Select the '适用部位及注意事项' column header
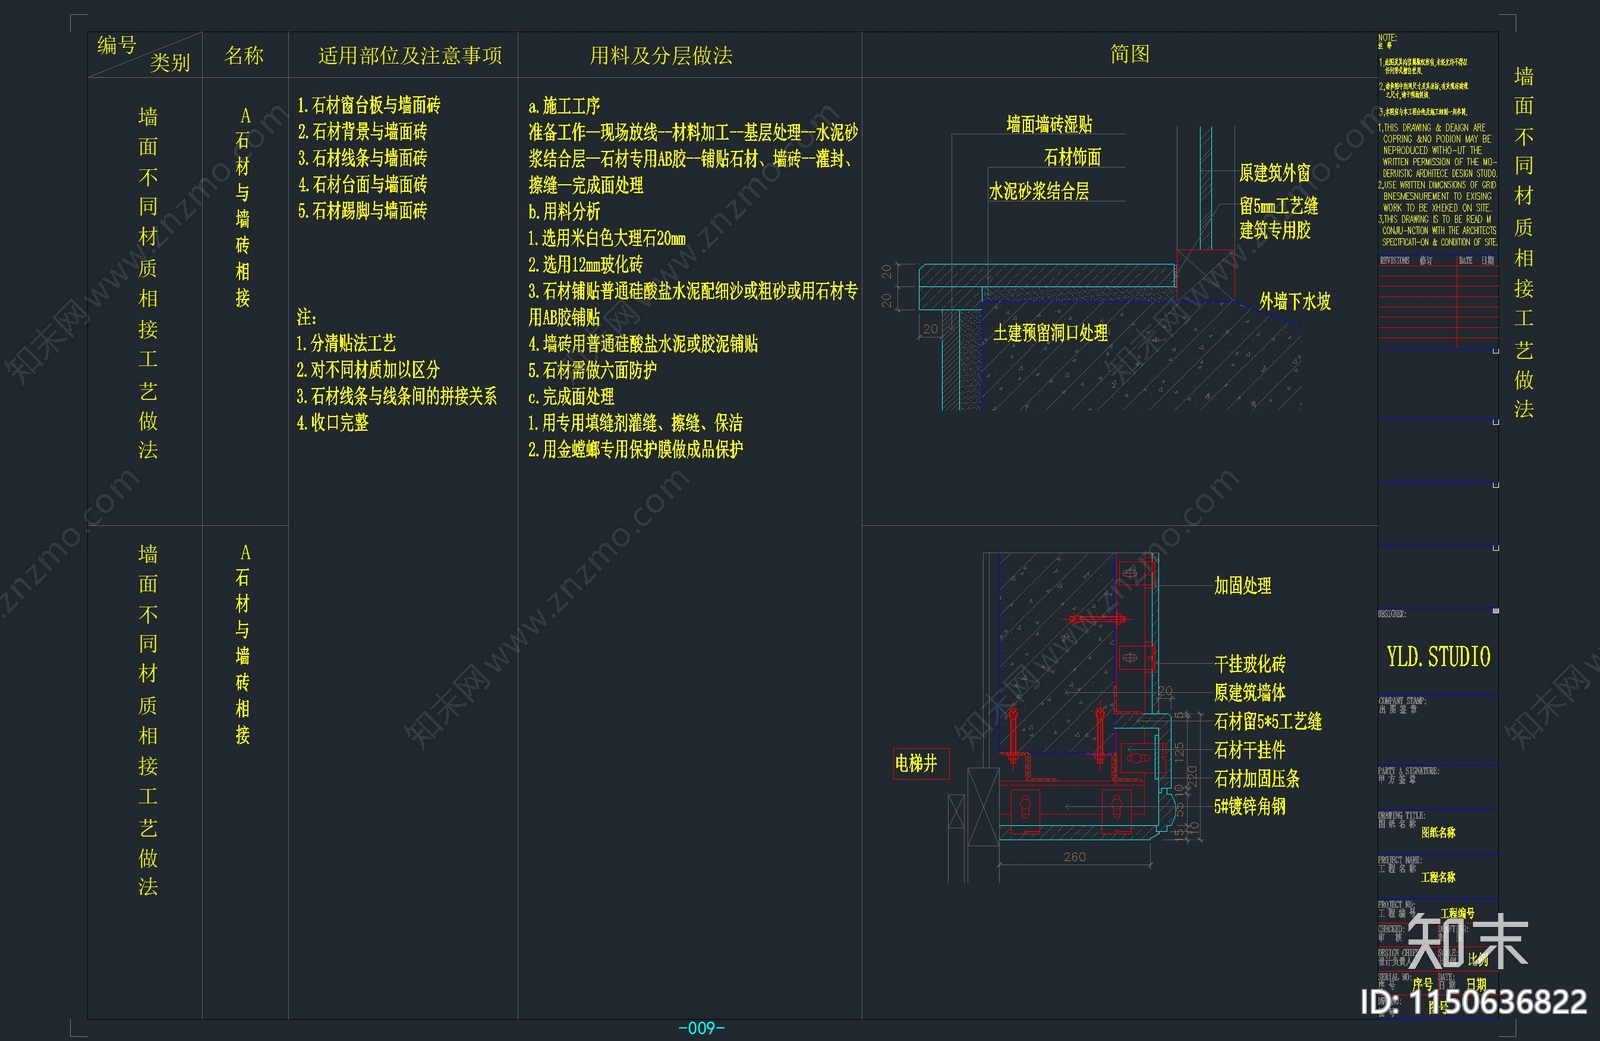1600x1041 pixels. pos(410,56)
